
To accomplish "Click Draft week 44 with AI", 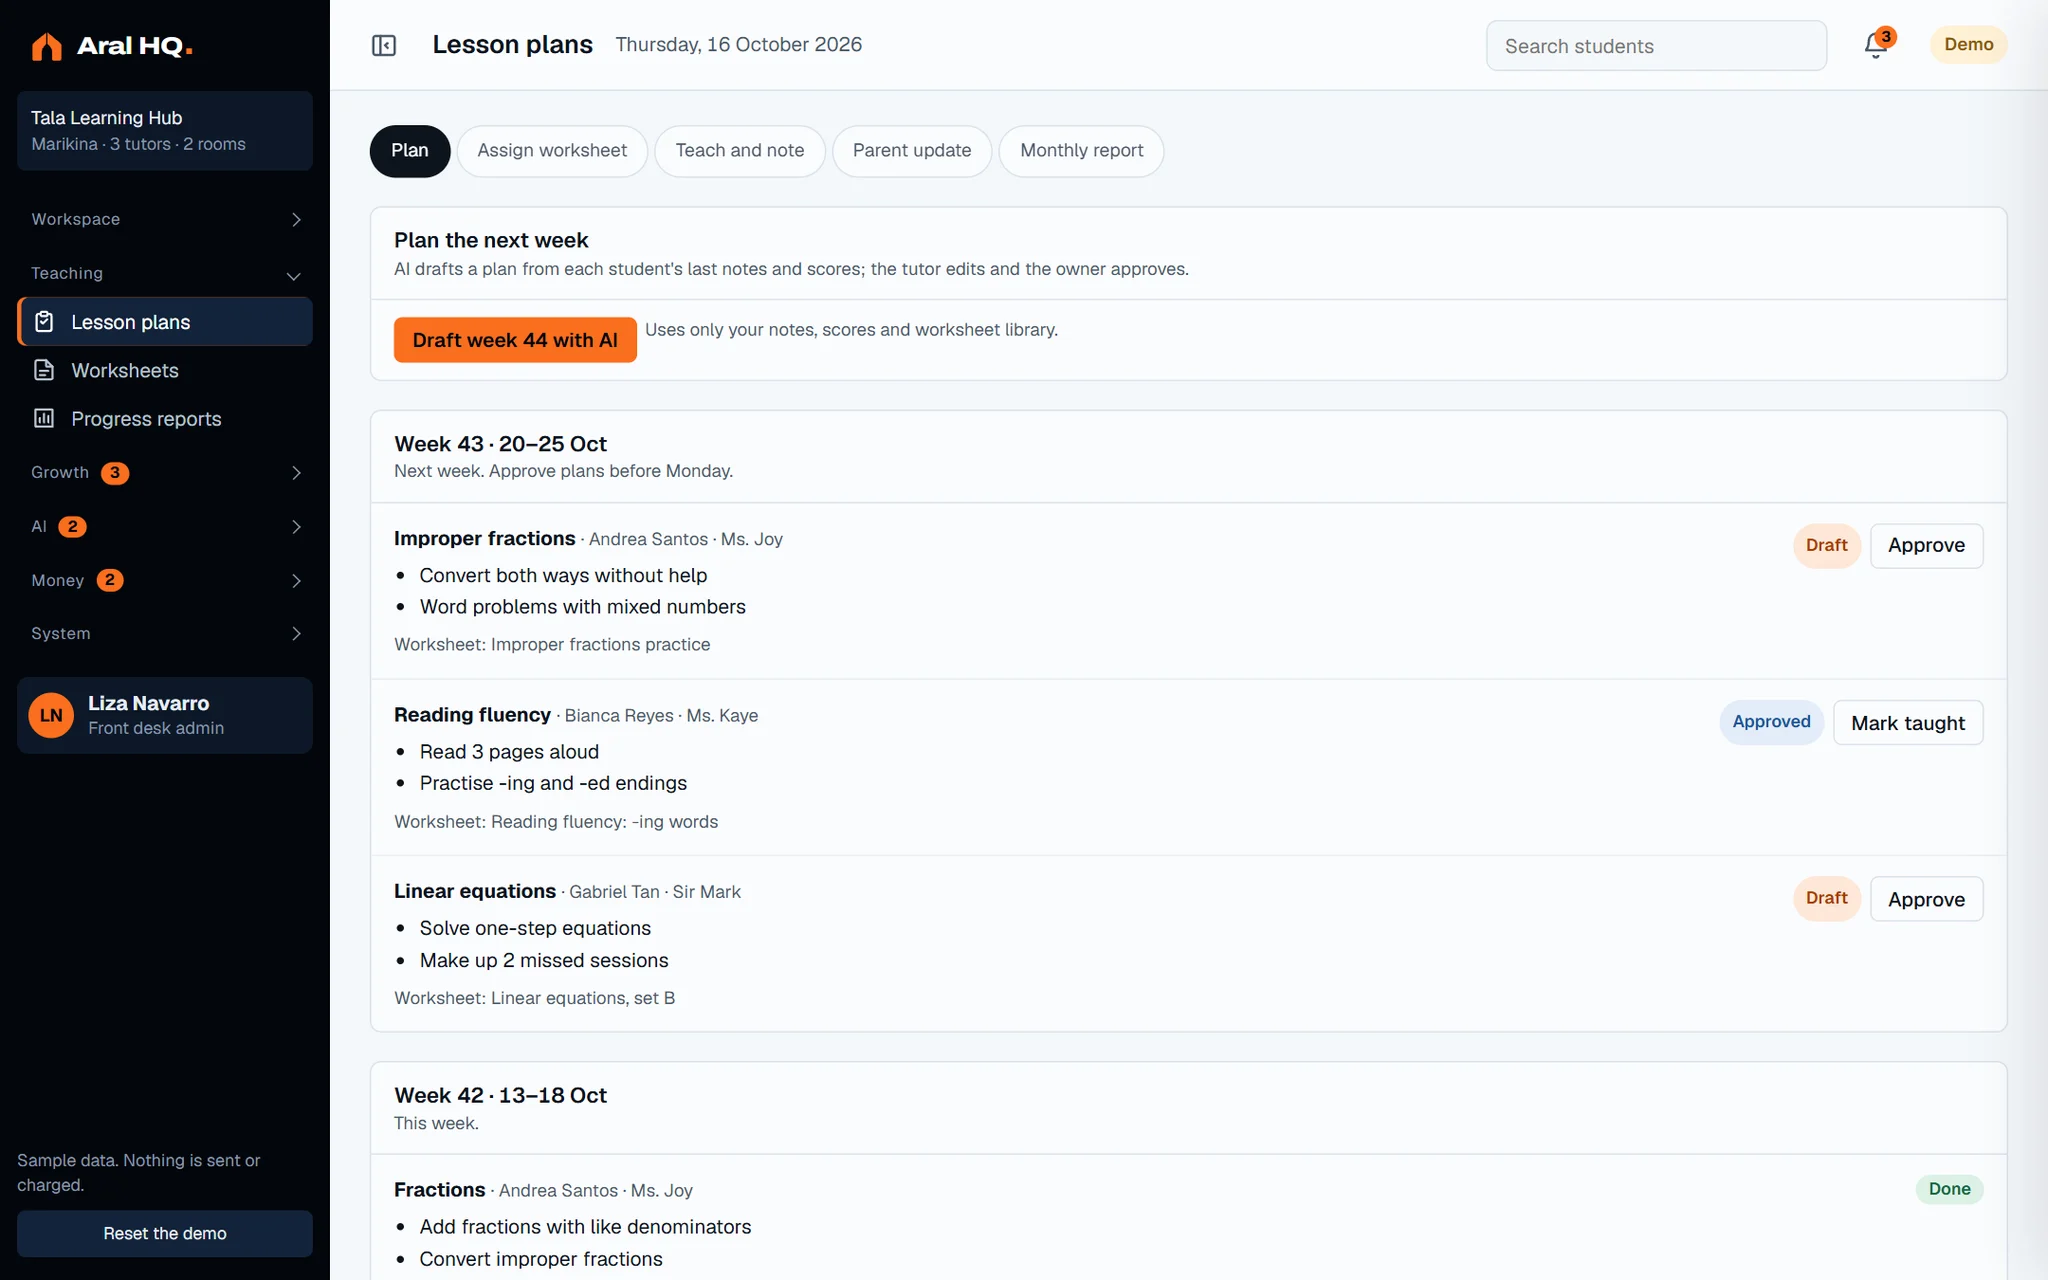I will click(x=515, y=340).
